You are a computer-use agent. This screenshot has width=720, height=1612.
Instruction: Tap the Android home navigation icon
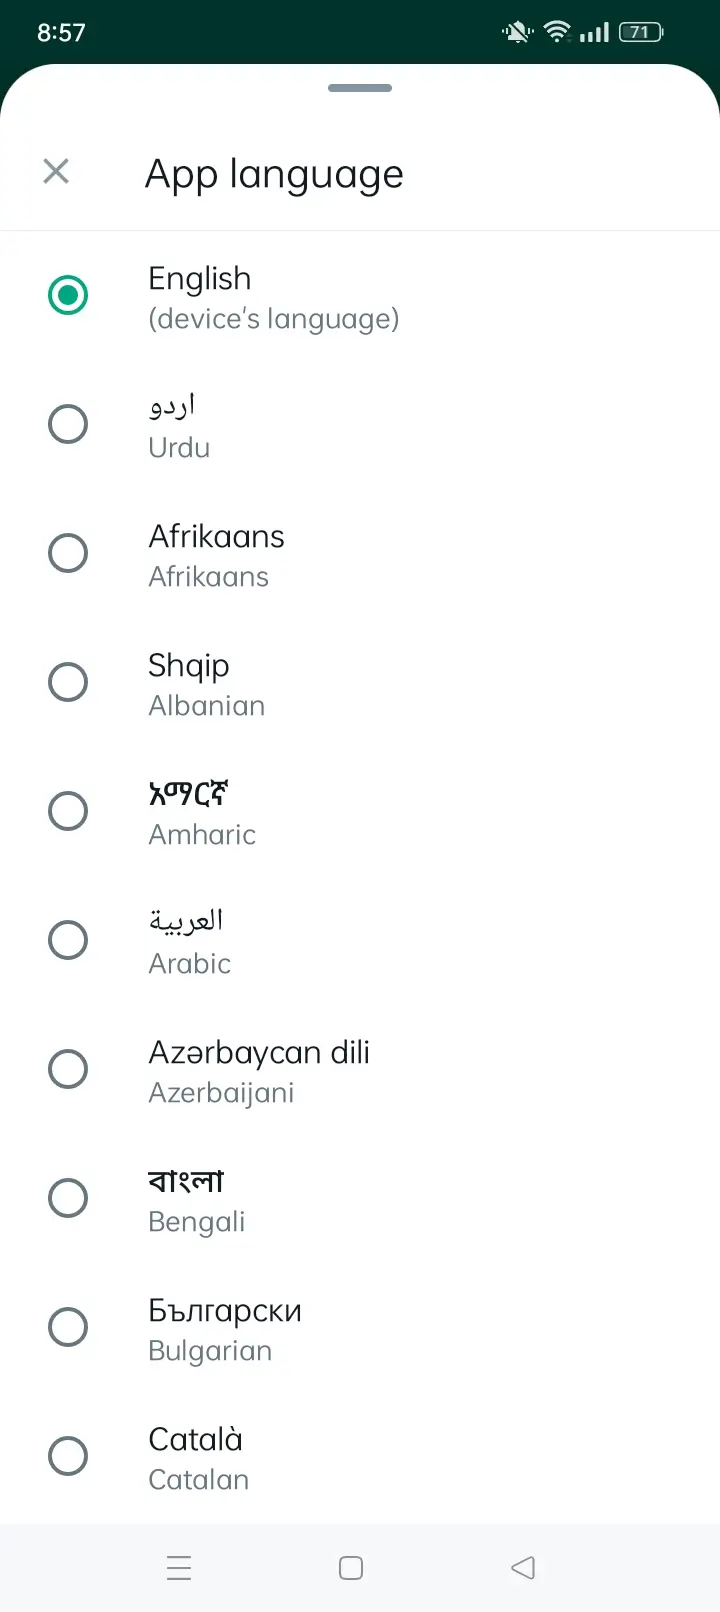coord(351,1567)
